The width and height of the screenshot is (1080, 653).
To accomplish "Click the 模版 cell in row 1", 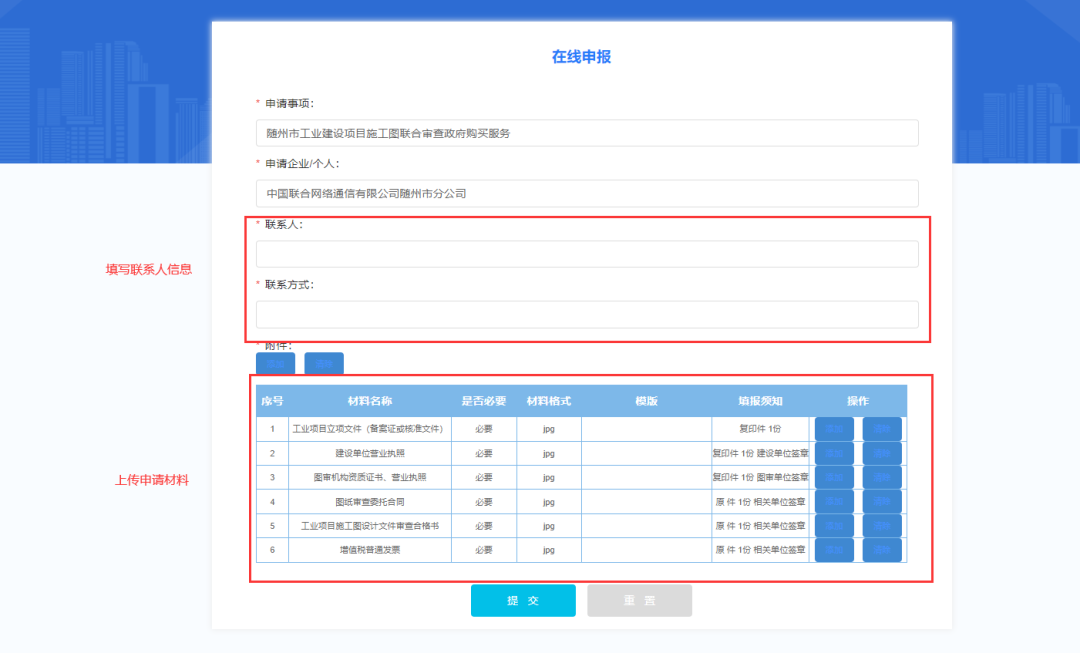I will [646, 429].
